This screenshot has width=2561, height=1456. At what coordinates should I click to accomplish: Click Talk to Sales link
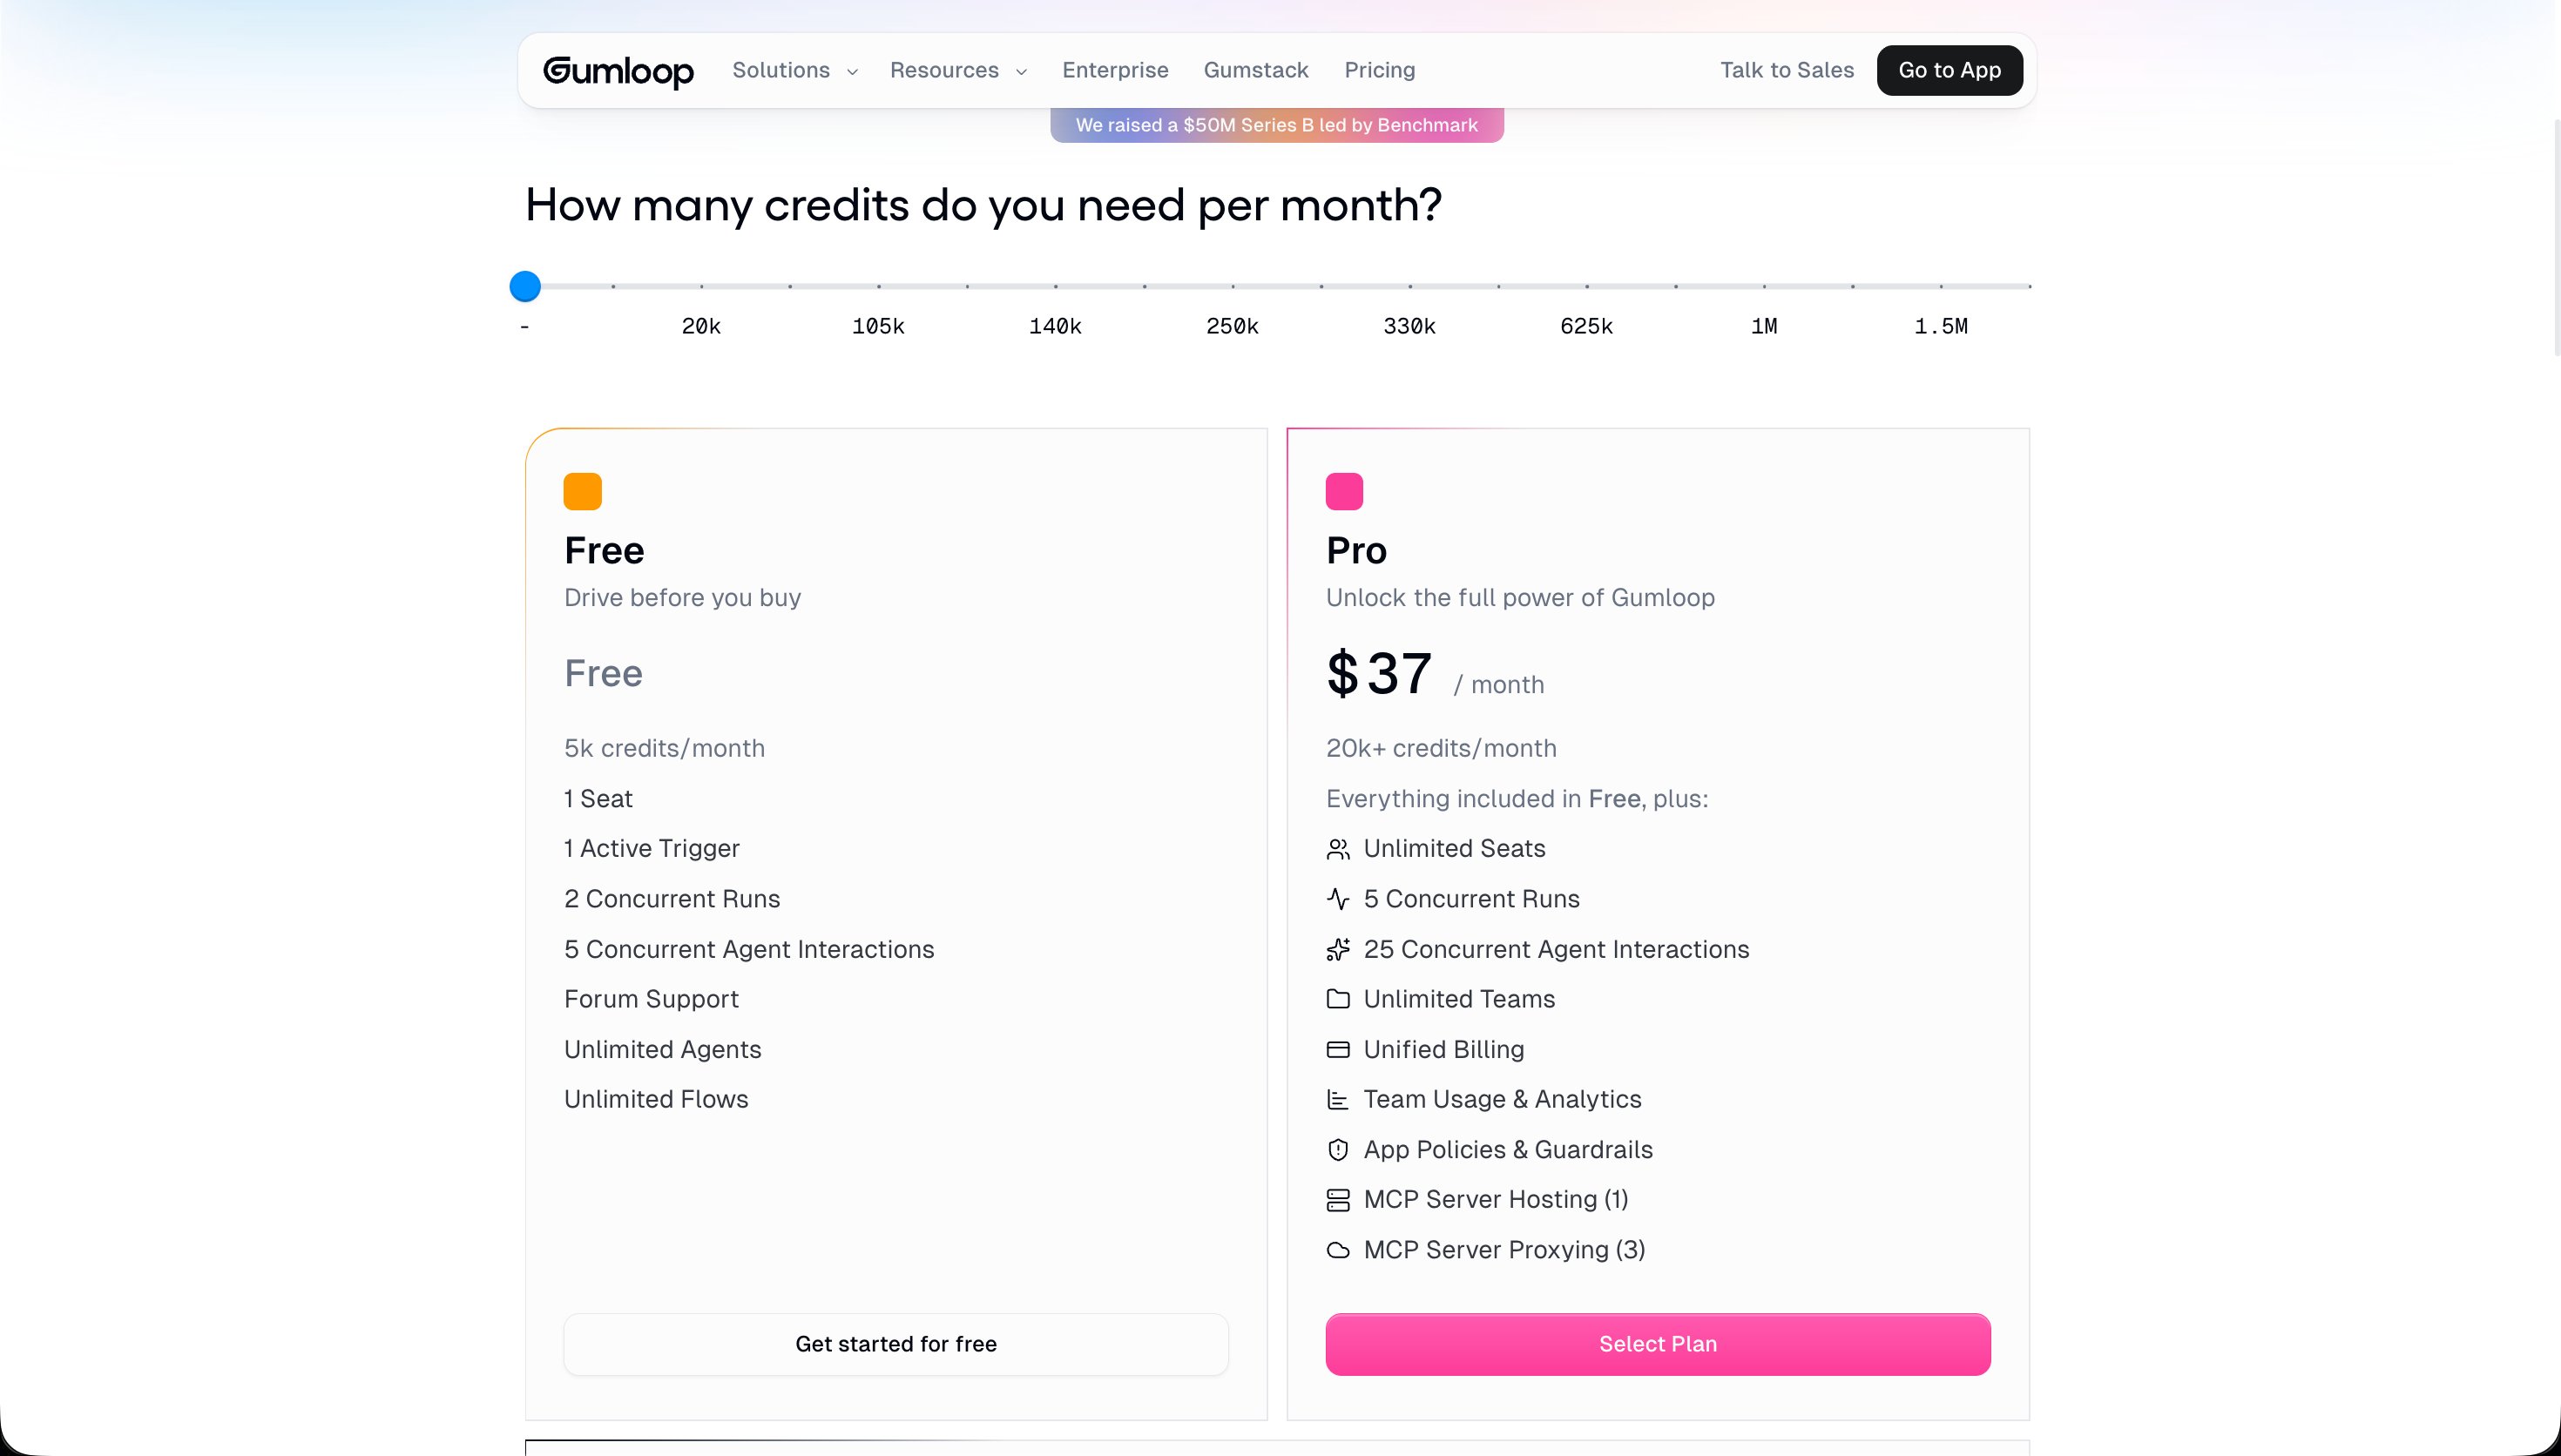tap(1787, 70)
